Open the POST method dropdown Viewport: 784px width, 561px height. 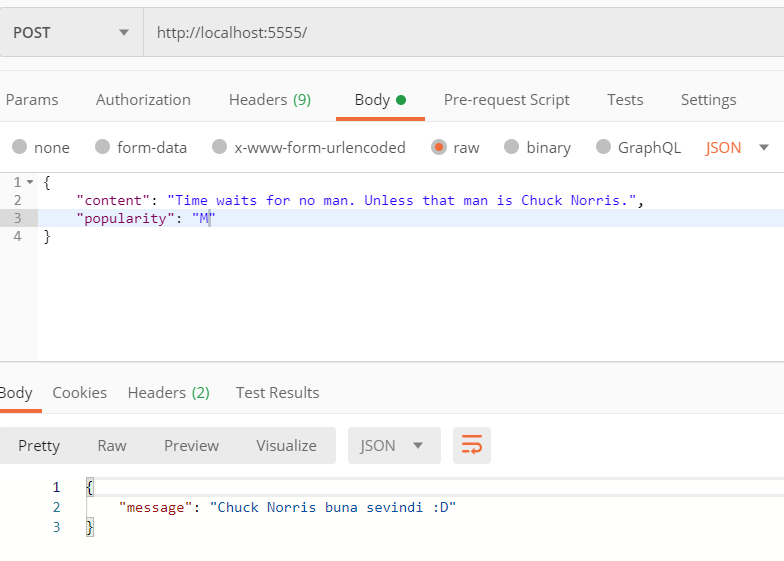click(x=71, y=32)
